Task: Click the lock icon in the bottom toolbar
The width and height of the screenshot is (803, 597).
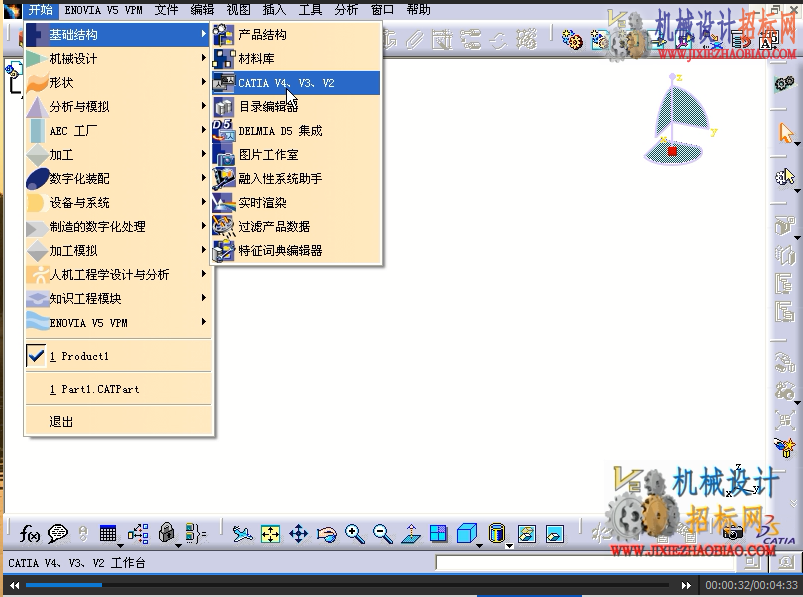Action: 166,533
